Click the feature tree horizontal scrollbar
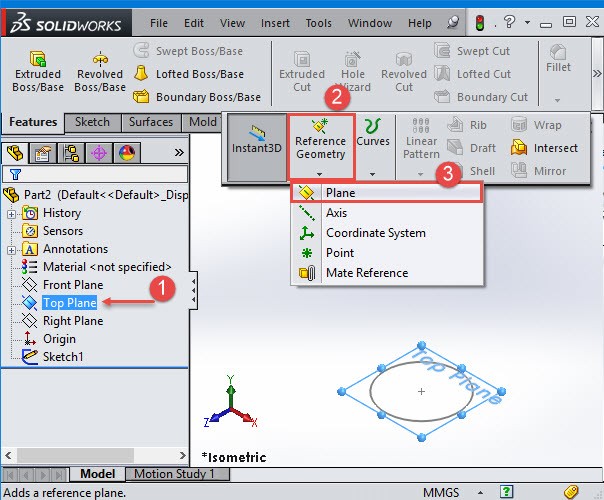Image resolution: width=604 pixels, height=500 pixels. (x=75, y=455)
